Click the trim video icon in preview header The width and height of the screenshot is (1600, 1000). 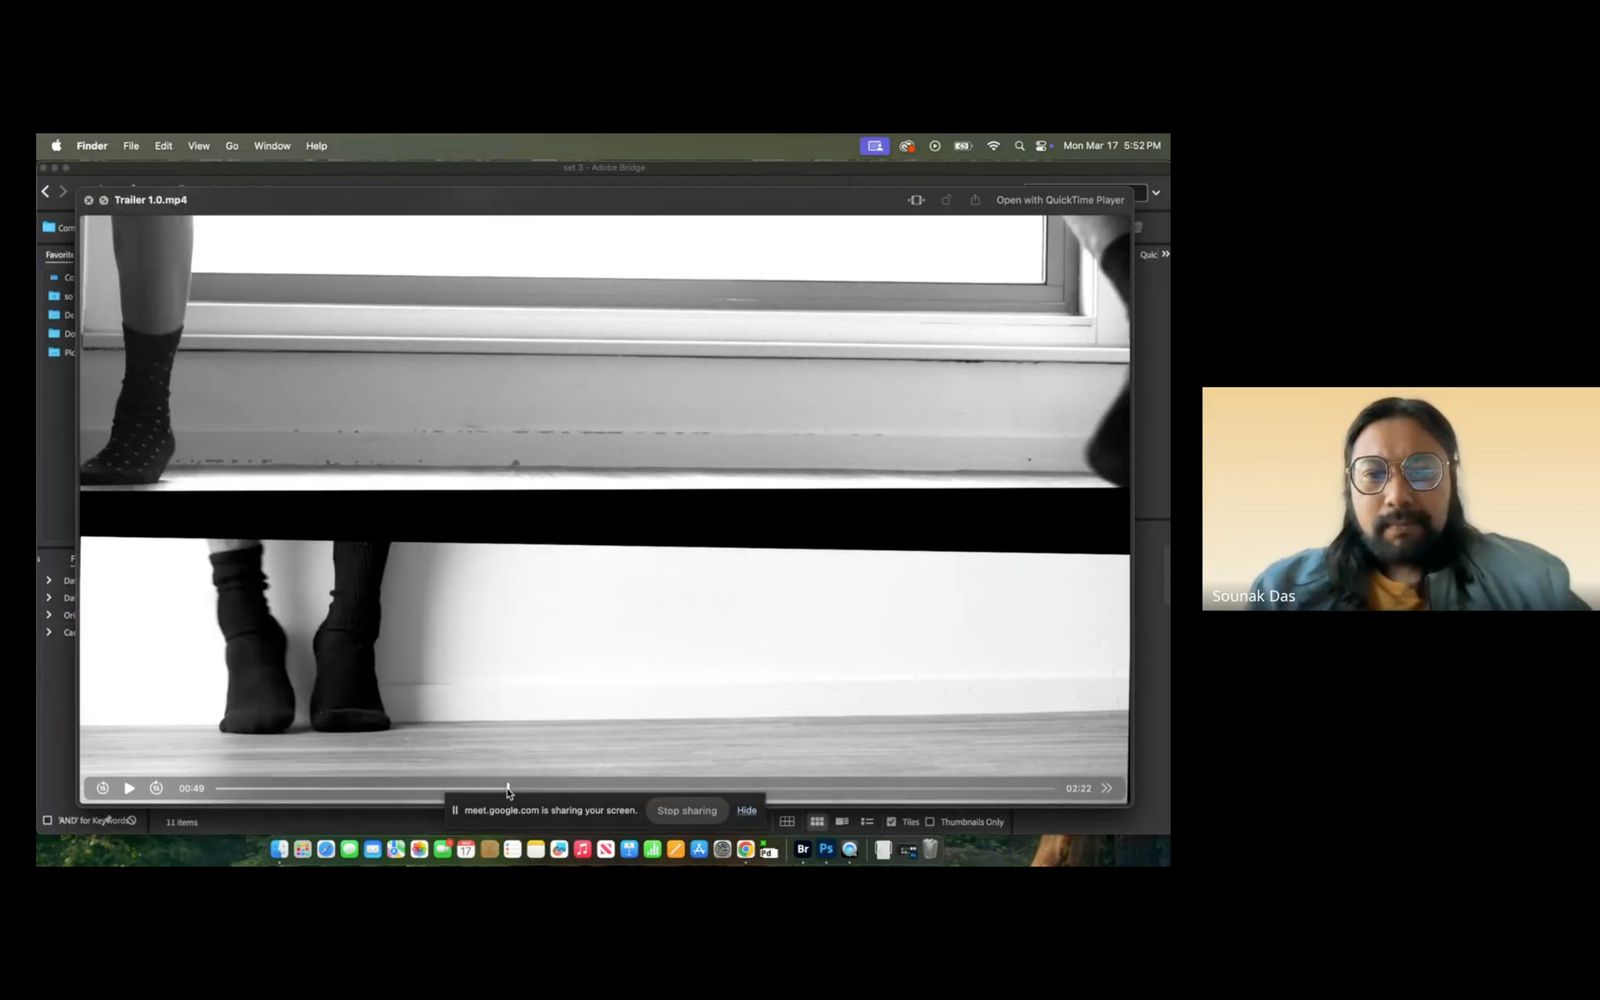[x=916, y=200]
